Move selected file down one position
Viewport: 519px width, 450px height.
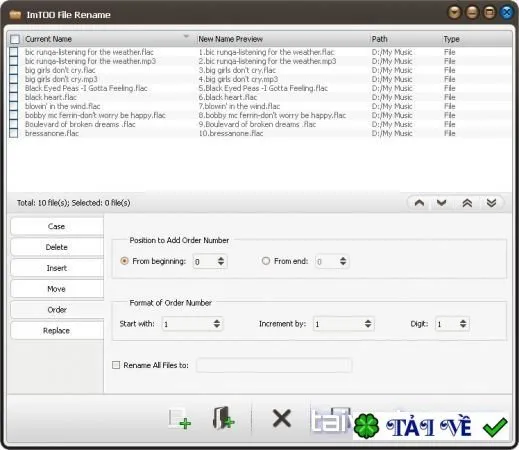(x=442, y=203)
